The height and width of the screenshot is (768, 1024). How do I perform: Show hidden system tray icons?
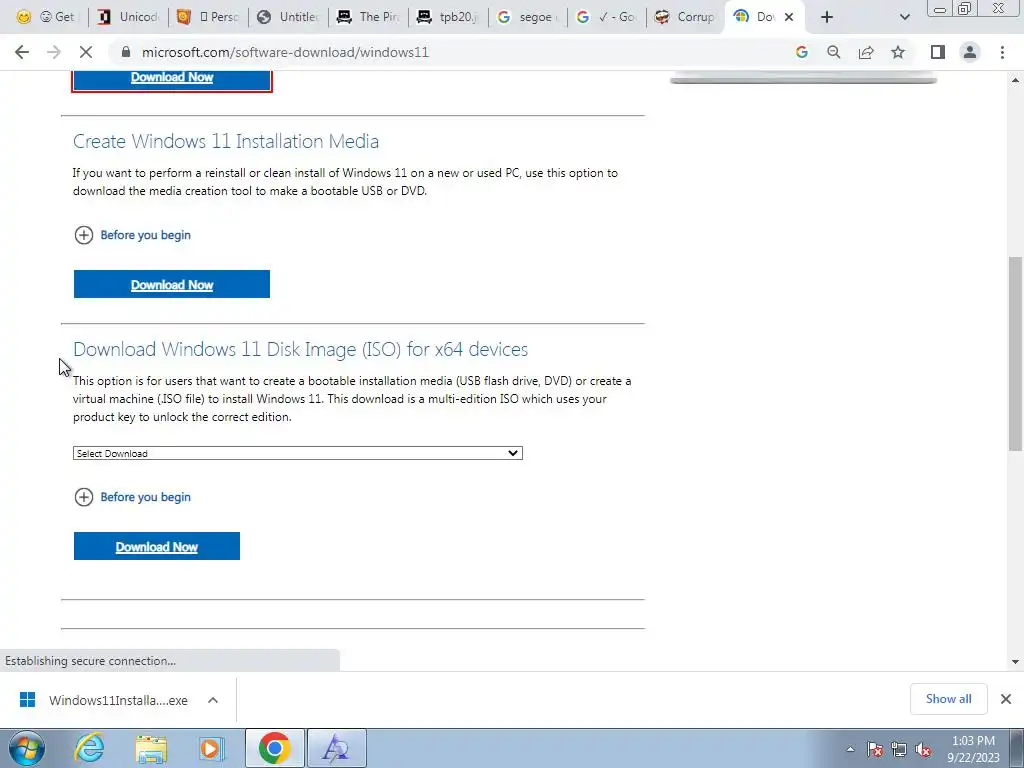[x=850, y=749]
